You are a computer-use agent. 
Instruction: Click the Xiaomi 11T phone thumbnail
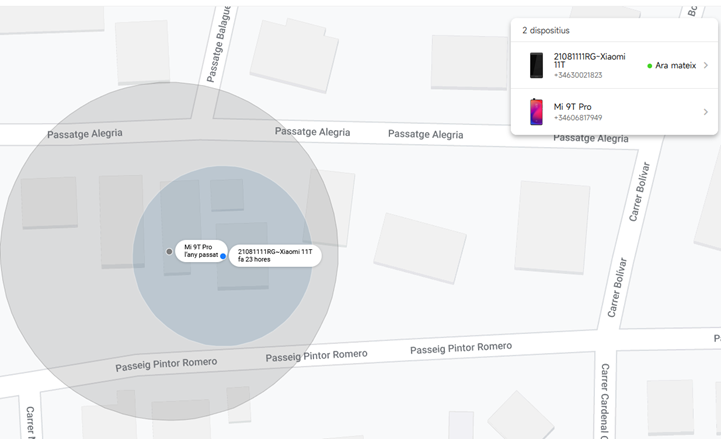(537, 66)
